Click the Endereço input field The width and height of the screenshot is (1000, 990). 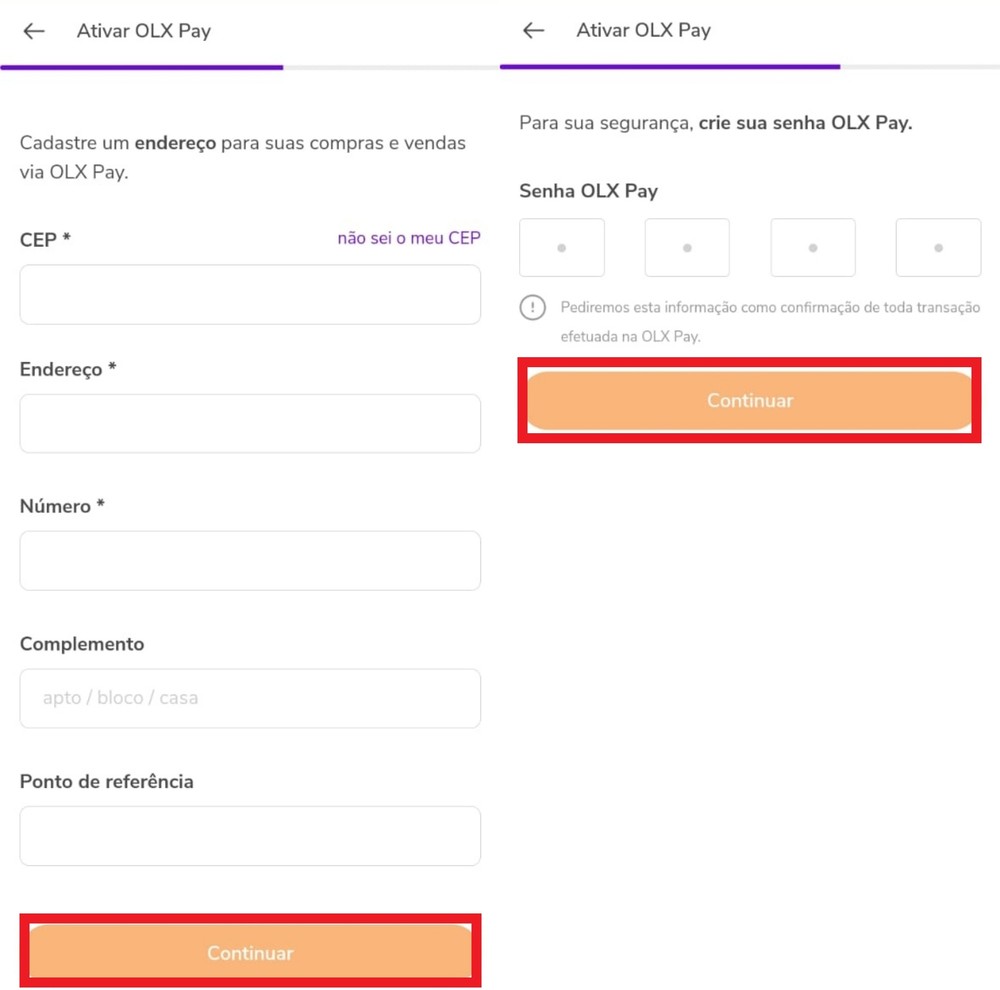[250, 423]
